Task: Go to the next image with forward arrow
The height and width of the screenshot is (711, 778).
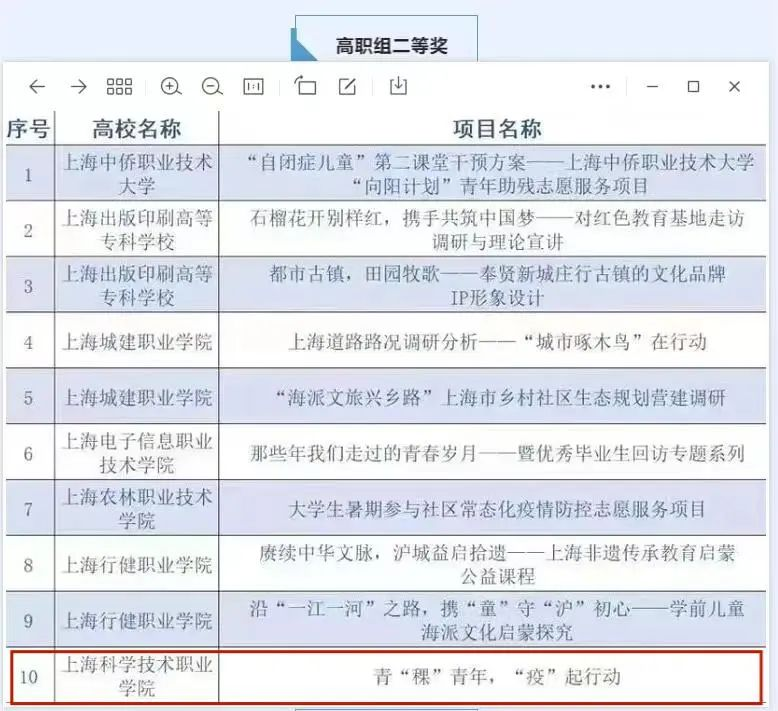Action: coord(78,87)
